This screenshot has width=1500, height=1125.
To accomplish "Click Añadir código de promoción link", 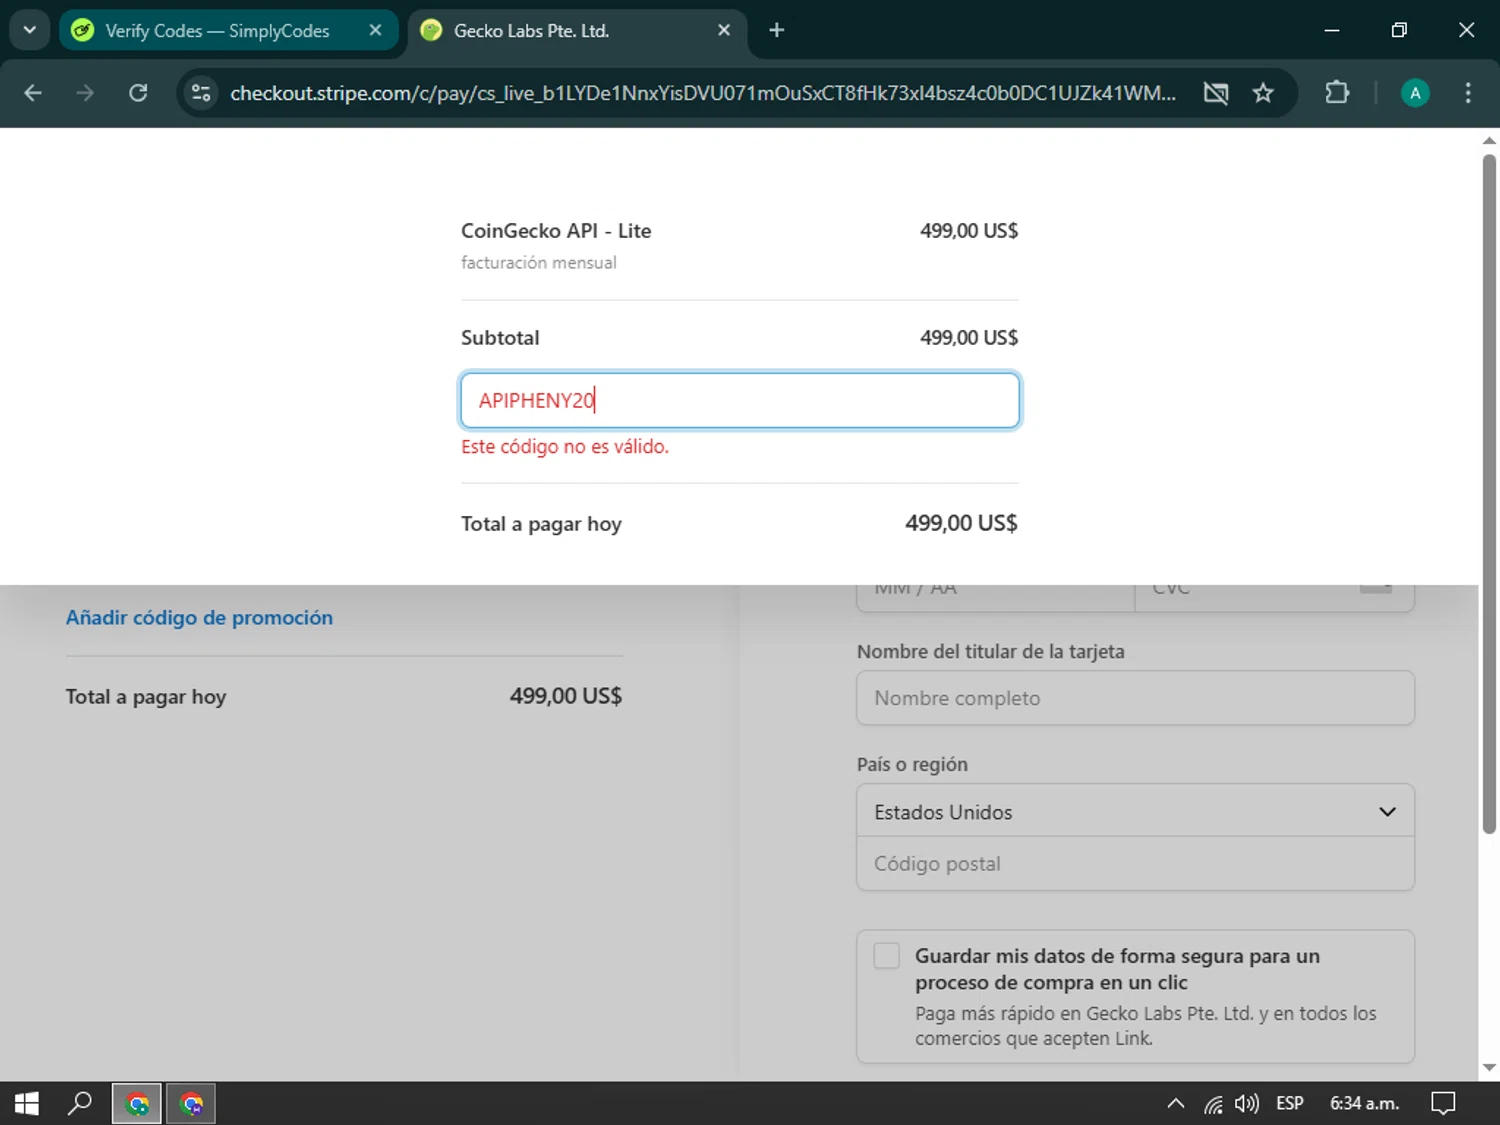I will click(199, 617).
